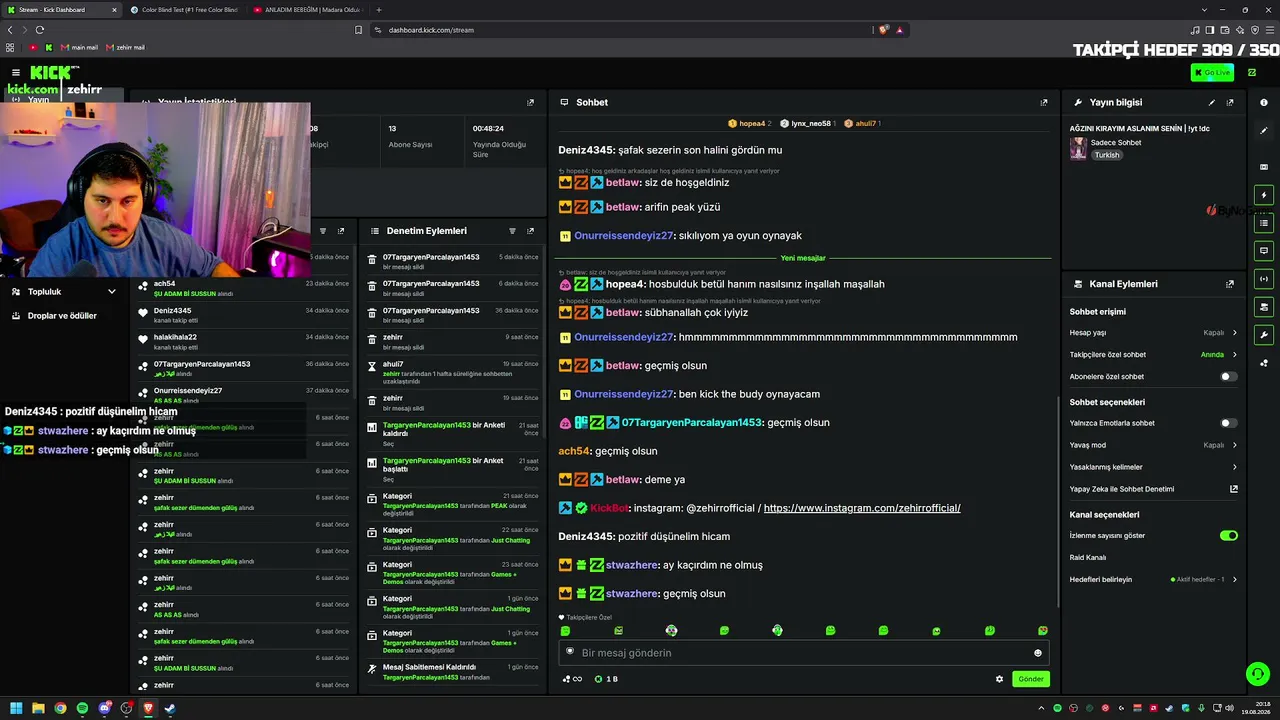Select the list icon in the right sidebar
This screenshot has width=1280, height=720.
click(x=1264, y=223)
